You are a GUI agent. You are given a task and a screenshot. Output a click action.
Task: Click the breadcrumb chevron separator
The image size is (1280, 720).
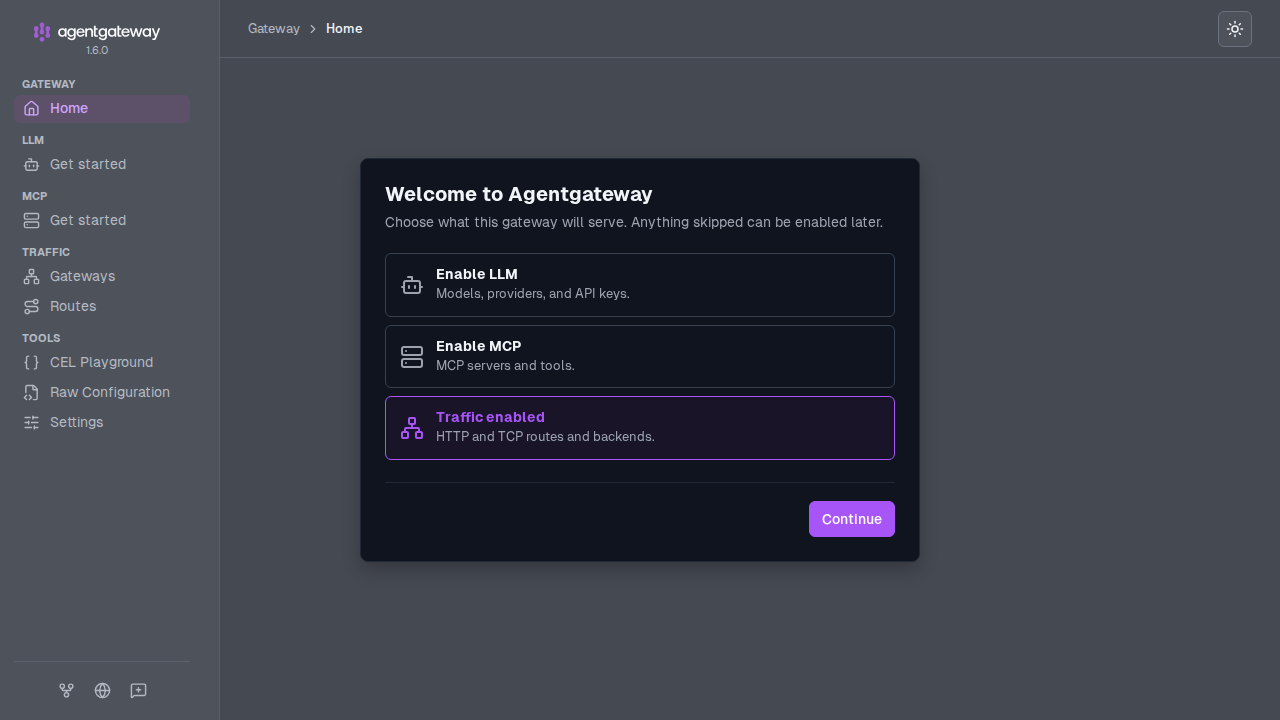coord(313,29)
